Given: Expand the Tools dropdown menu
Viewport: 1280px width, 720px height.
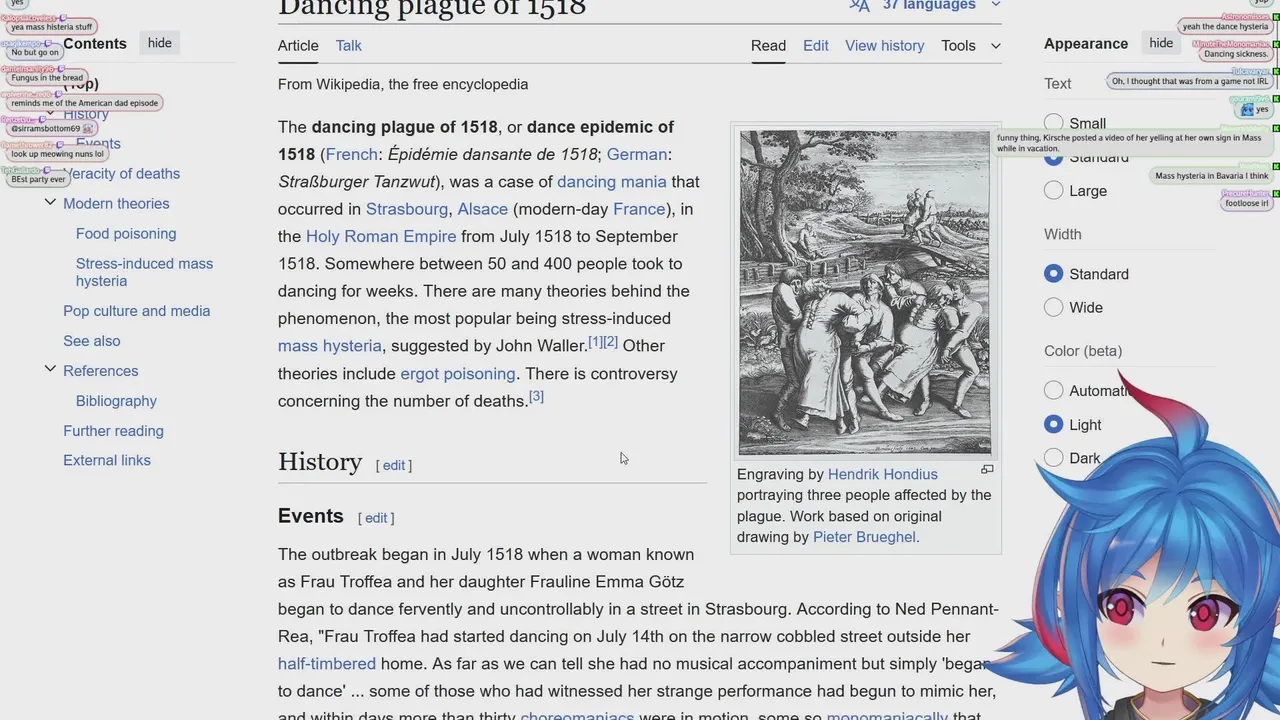Looking at the screenshot, I should 970,45.
